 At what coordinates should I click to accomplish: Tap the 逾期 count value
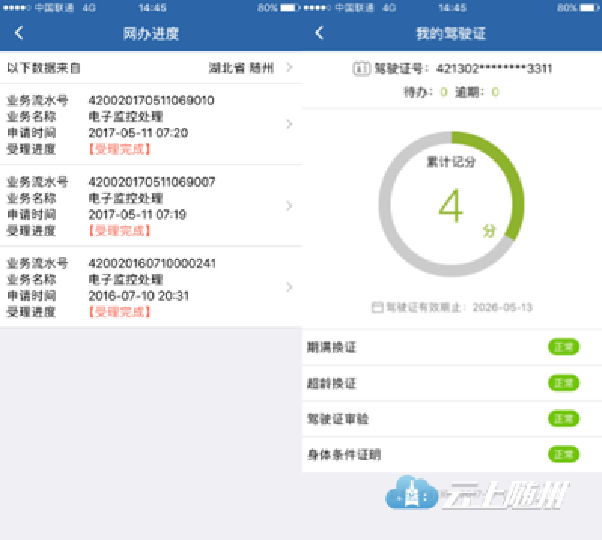495,92
